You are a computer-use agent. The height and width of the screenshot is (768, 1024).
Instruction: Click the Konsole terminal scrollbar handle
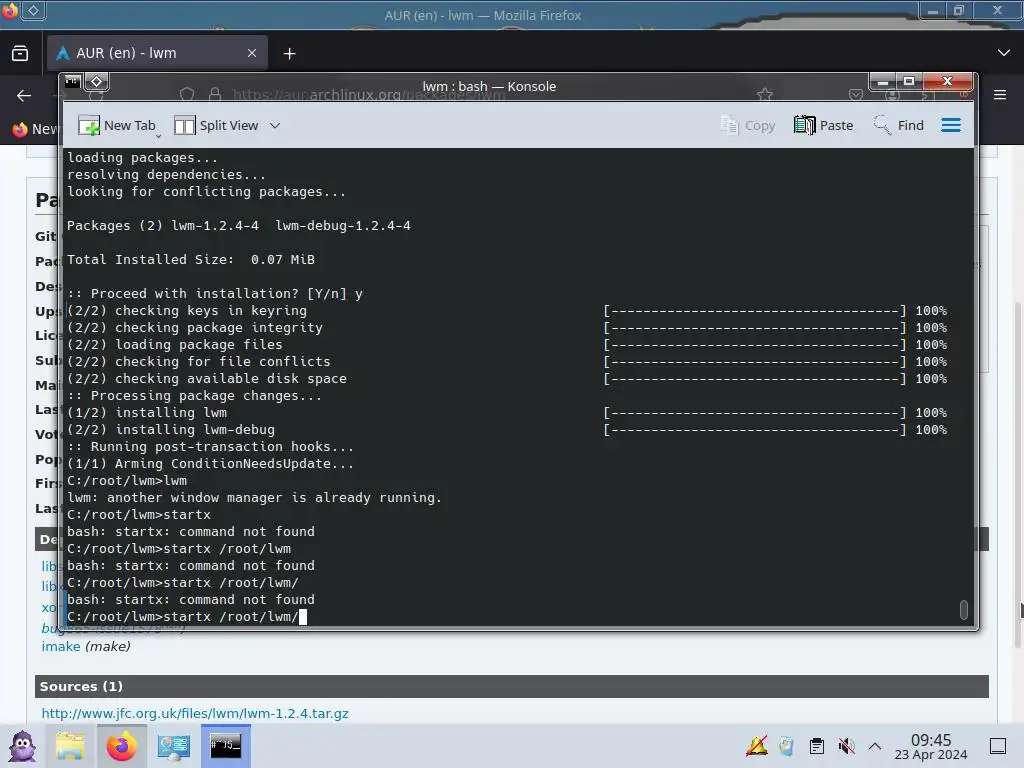click(x=963, y=609)
